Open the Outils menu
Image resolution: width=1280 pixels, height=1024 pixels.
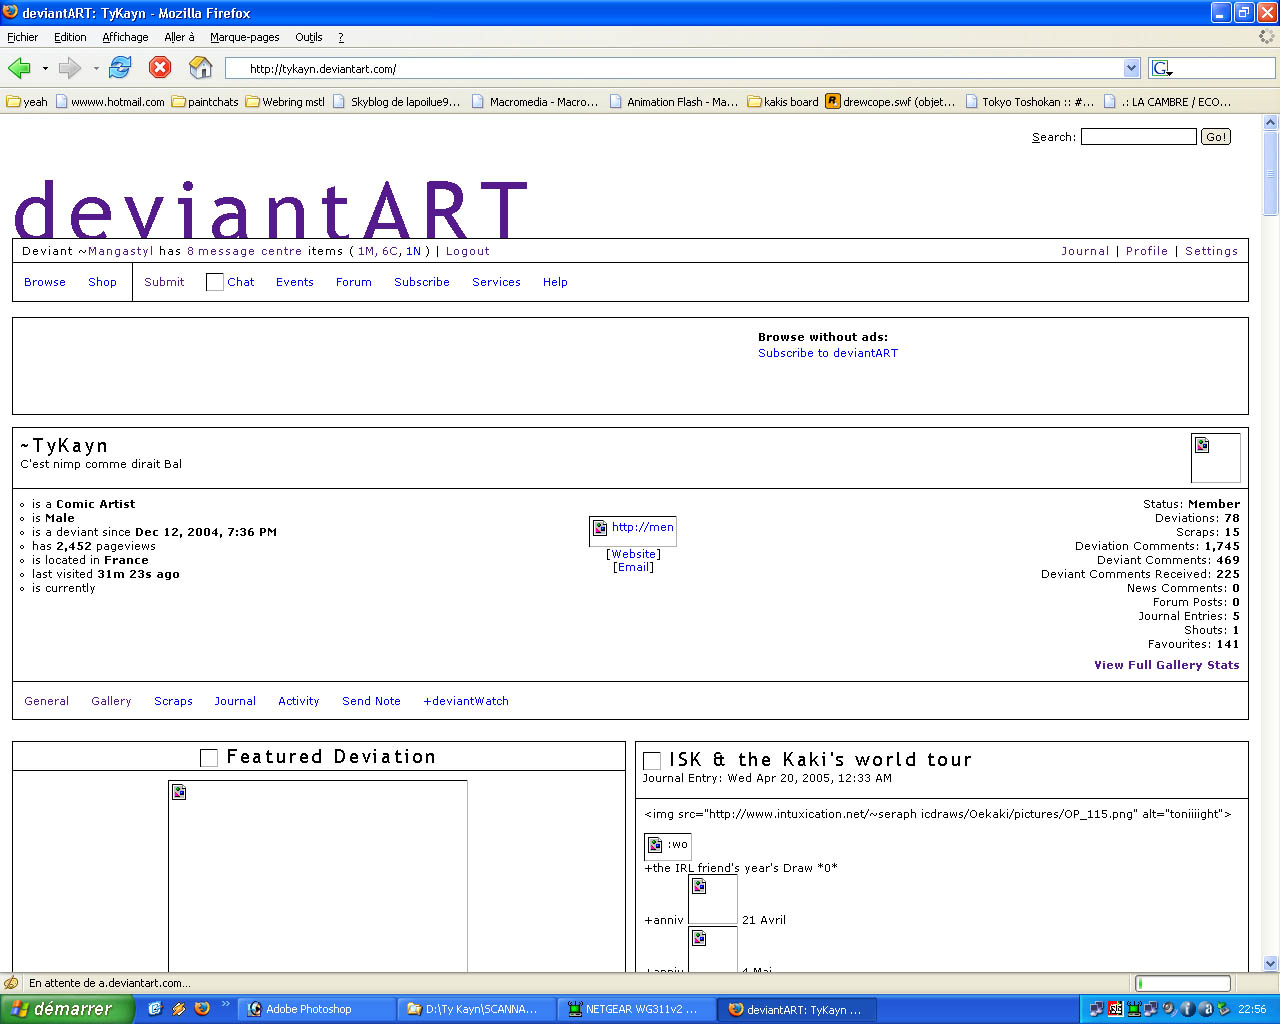coord(308,37)
